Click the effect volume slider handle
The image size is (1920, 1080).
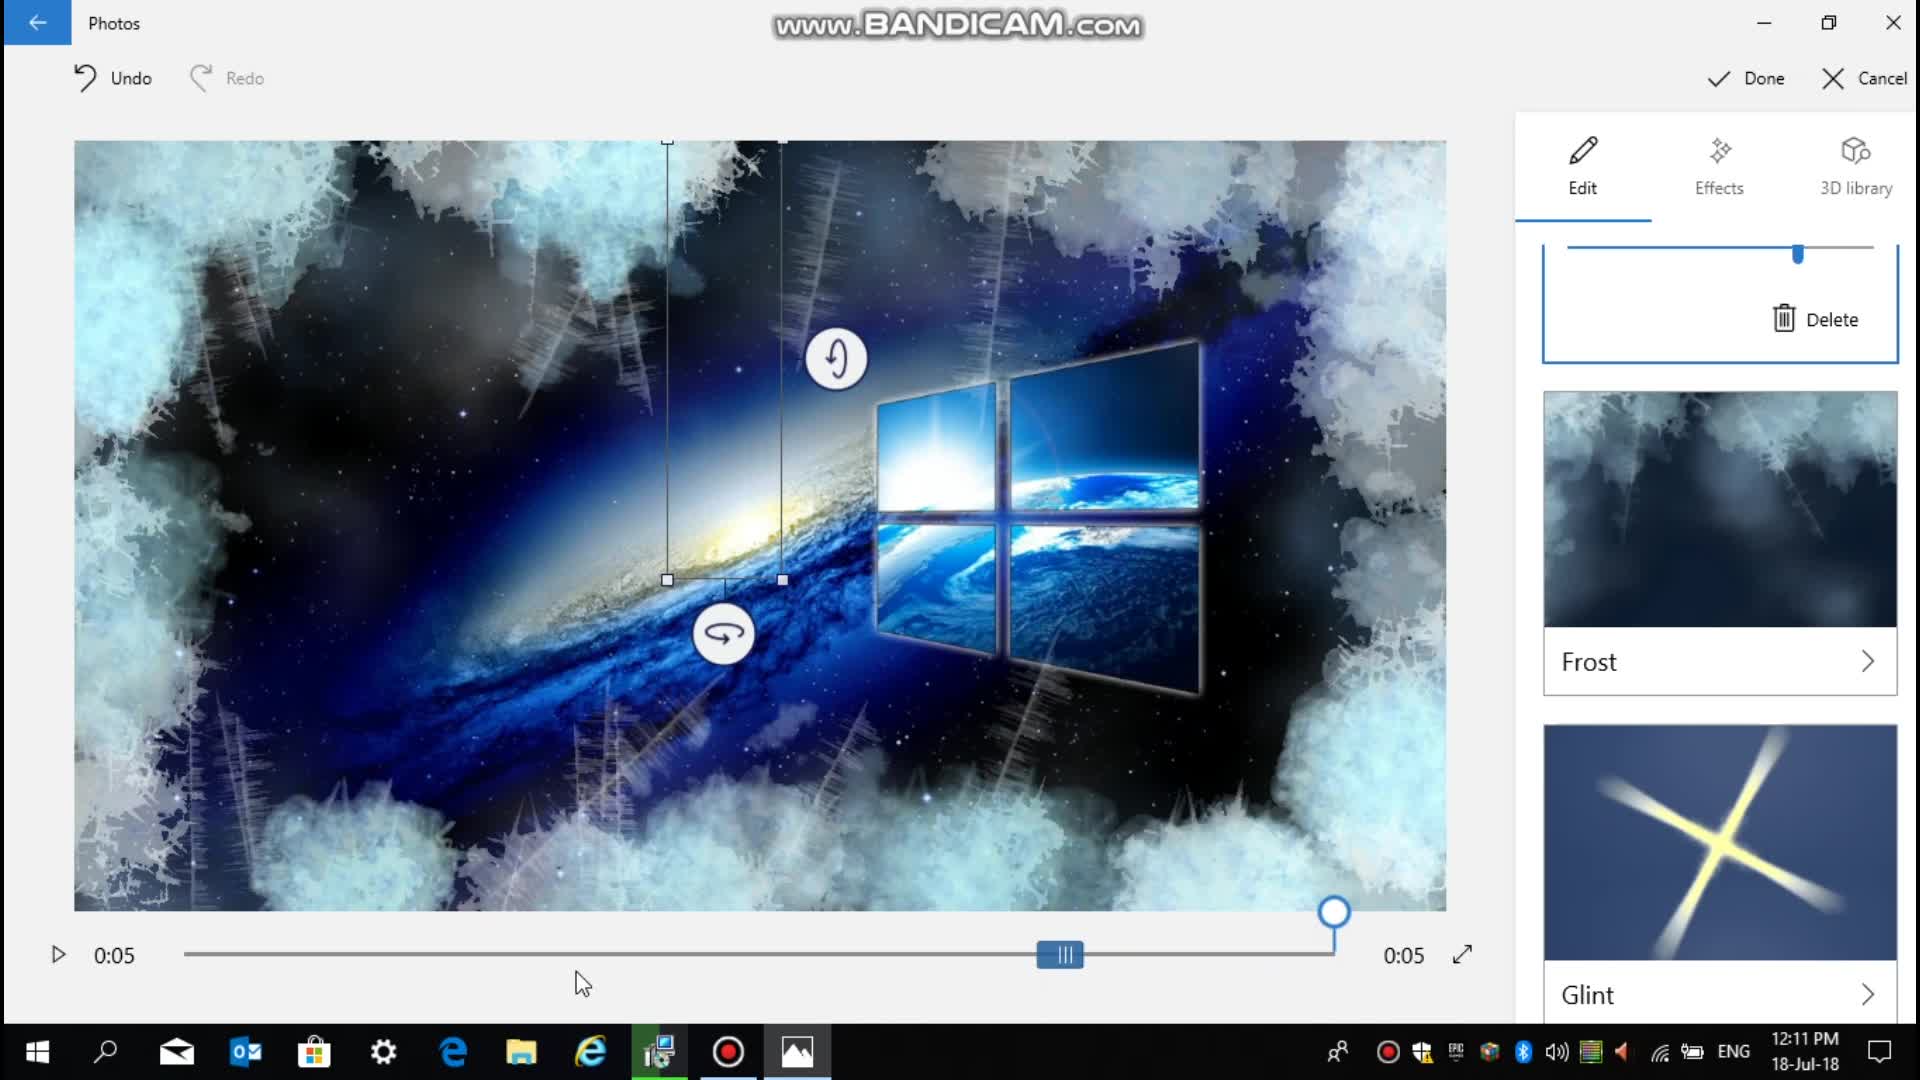1797,254
